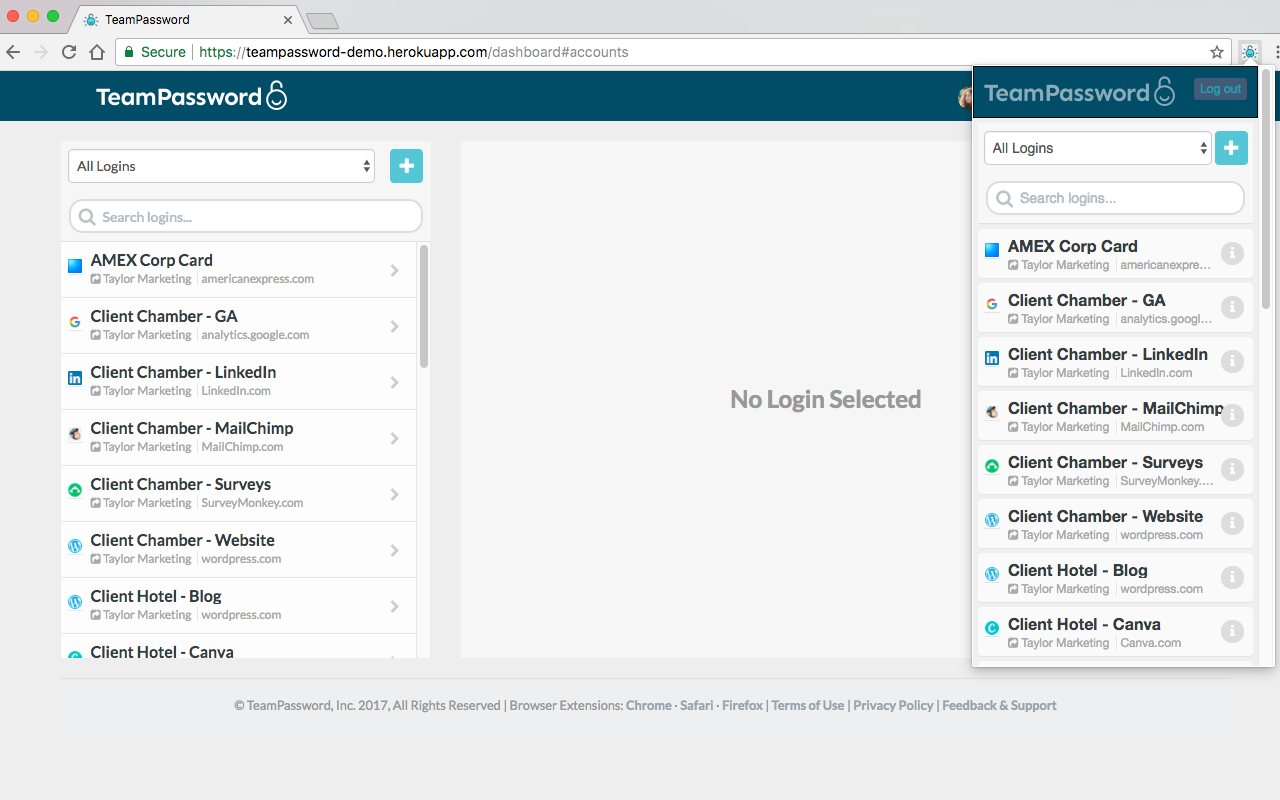1280x800 pixels.
Task: Show info for Client Chamber - LinkedIn in popup
Action: (x=1232, y=362)
